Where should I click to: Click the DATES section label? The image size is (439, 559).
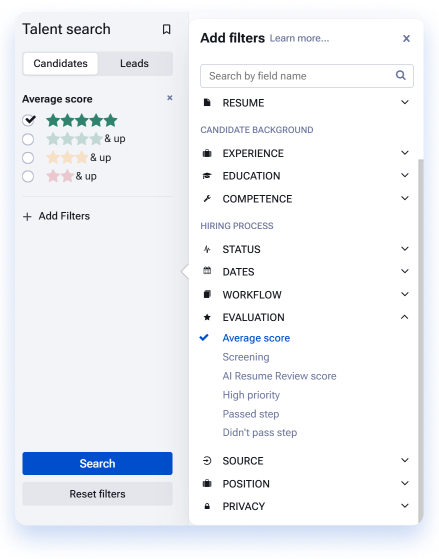pos(238,272)
